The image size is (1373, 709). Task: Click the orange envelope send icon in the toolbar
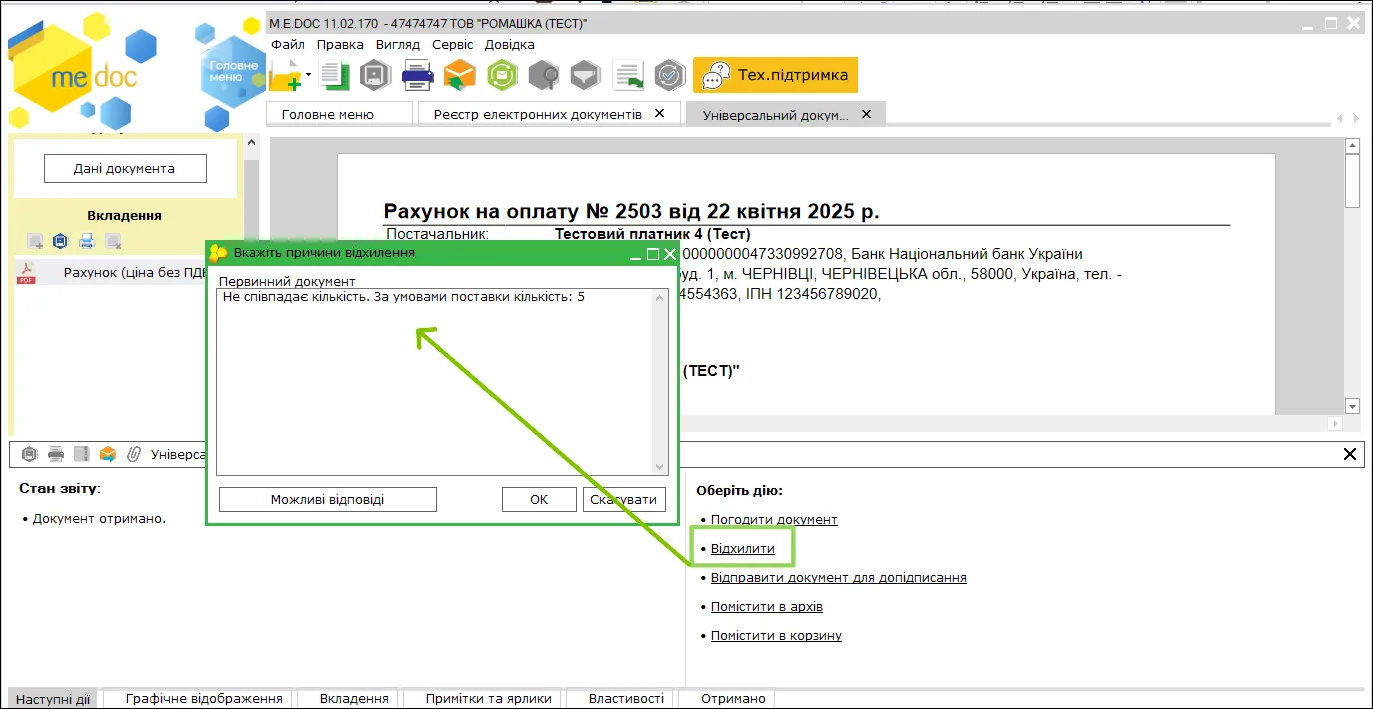460,75
